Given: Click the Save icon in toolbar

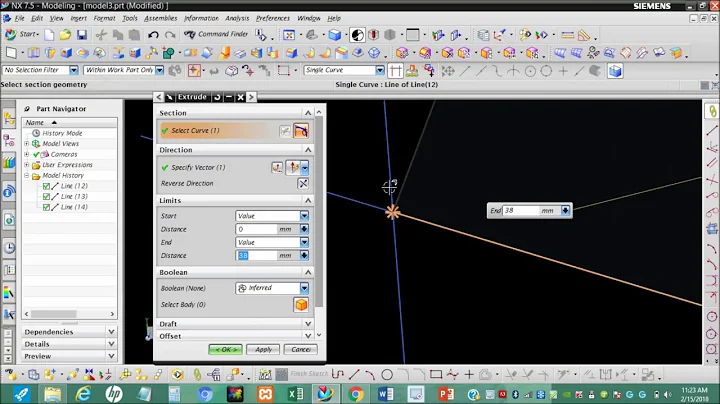Looking at the screenshot, I should pos(82,34).
